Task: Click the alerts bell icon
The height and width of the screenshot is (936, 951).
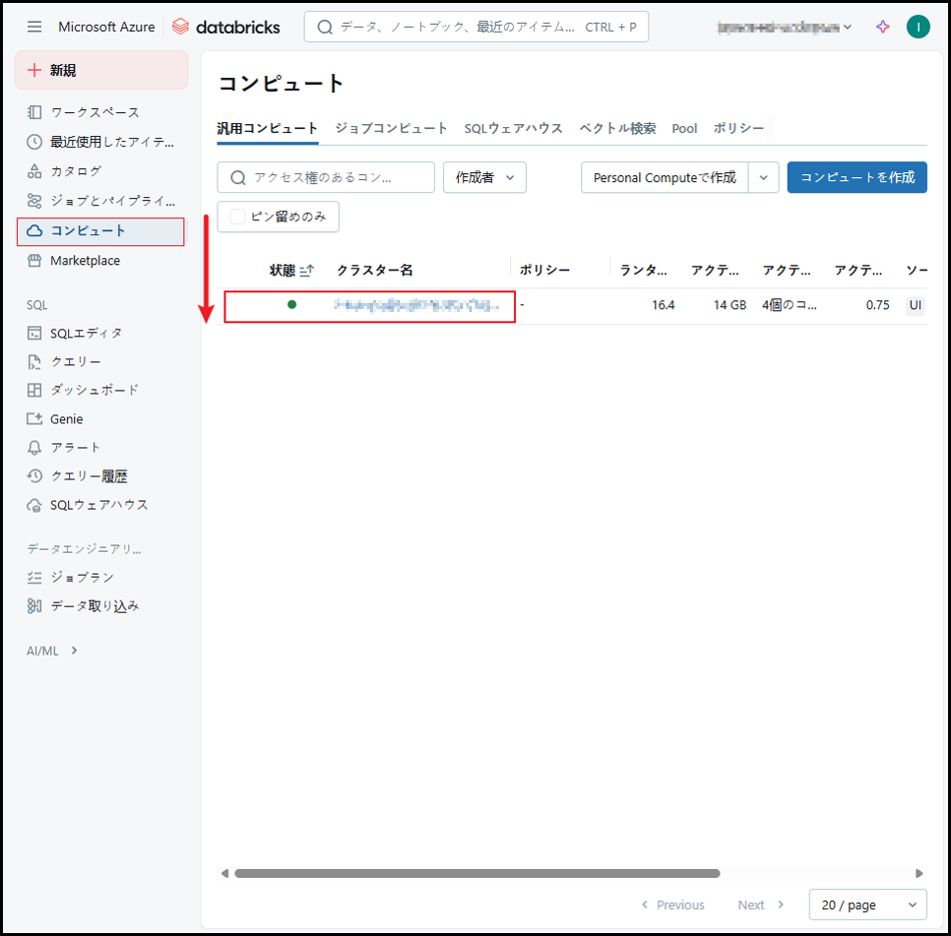Action: [35, 448]
